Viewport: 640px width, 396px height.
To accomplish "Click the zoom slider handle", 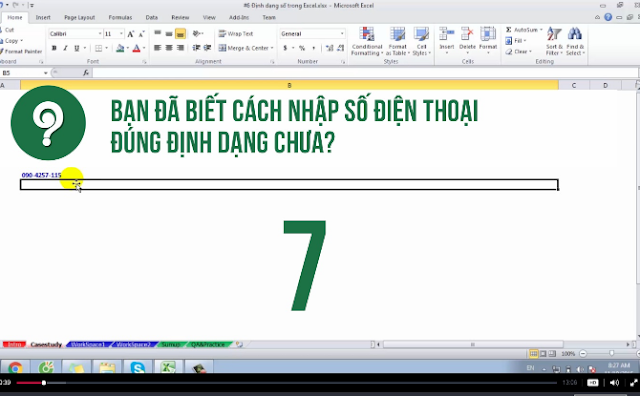I will (611, 354).
